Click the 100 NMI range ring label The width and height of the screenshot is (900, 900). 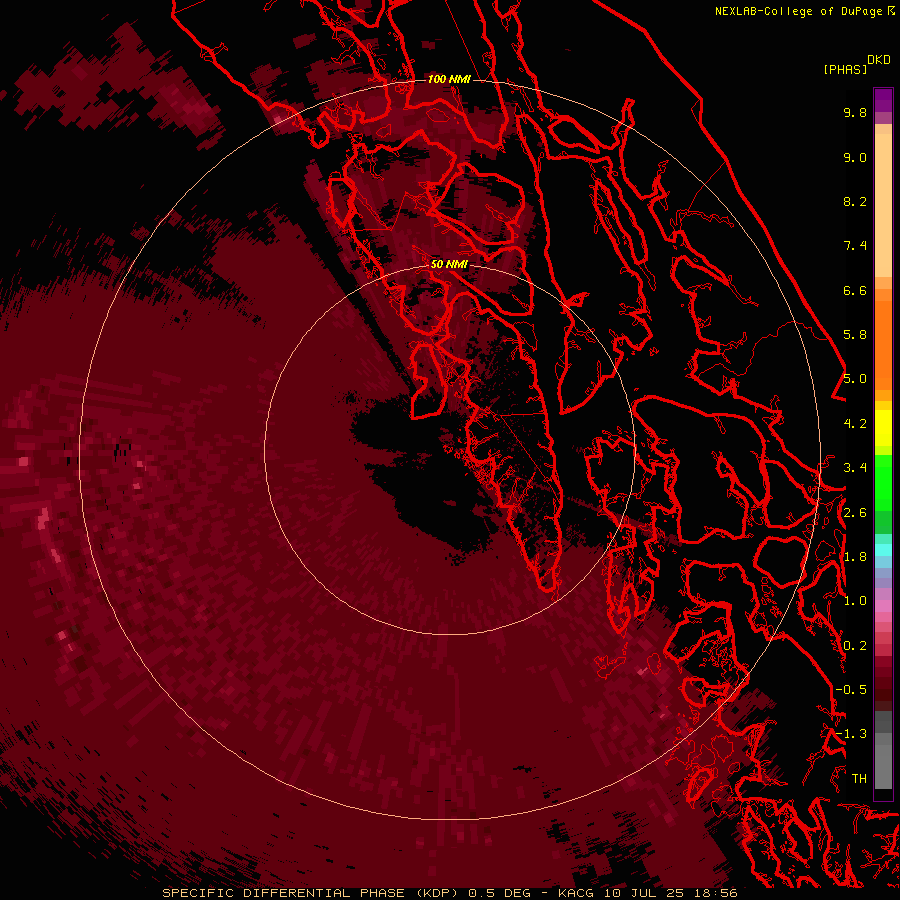click(x=449, y=79)
